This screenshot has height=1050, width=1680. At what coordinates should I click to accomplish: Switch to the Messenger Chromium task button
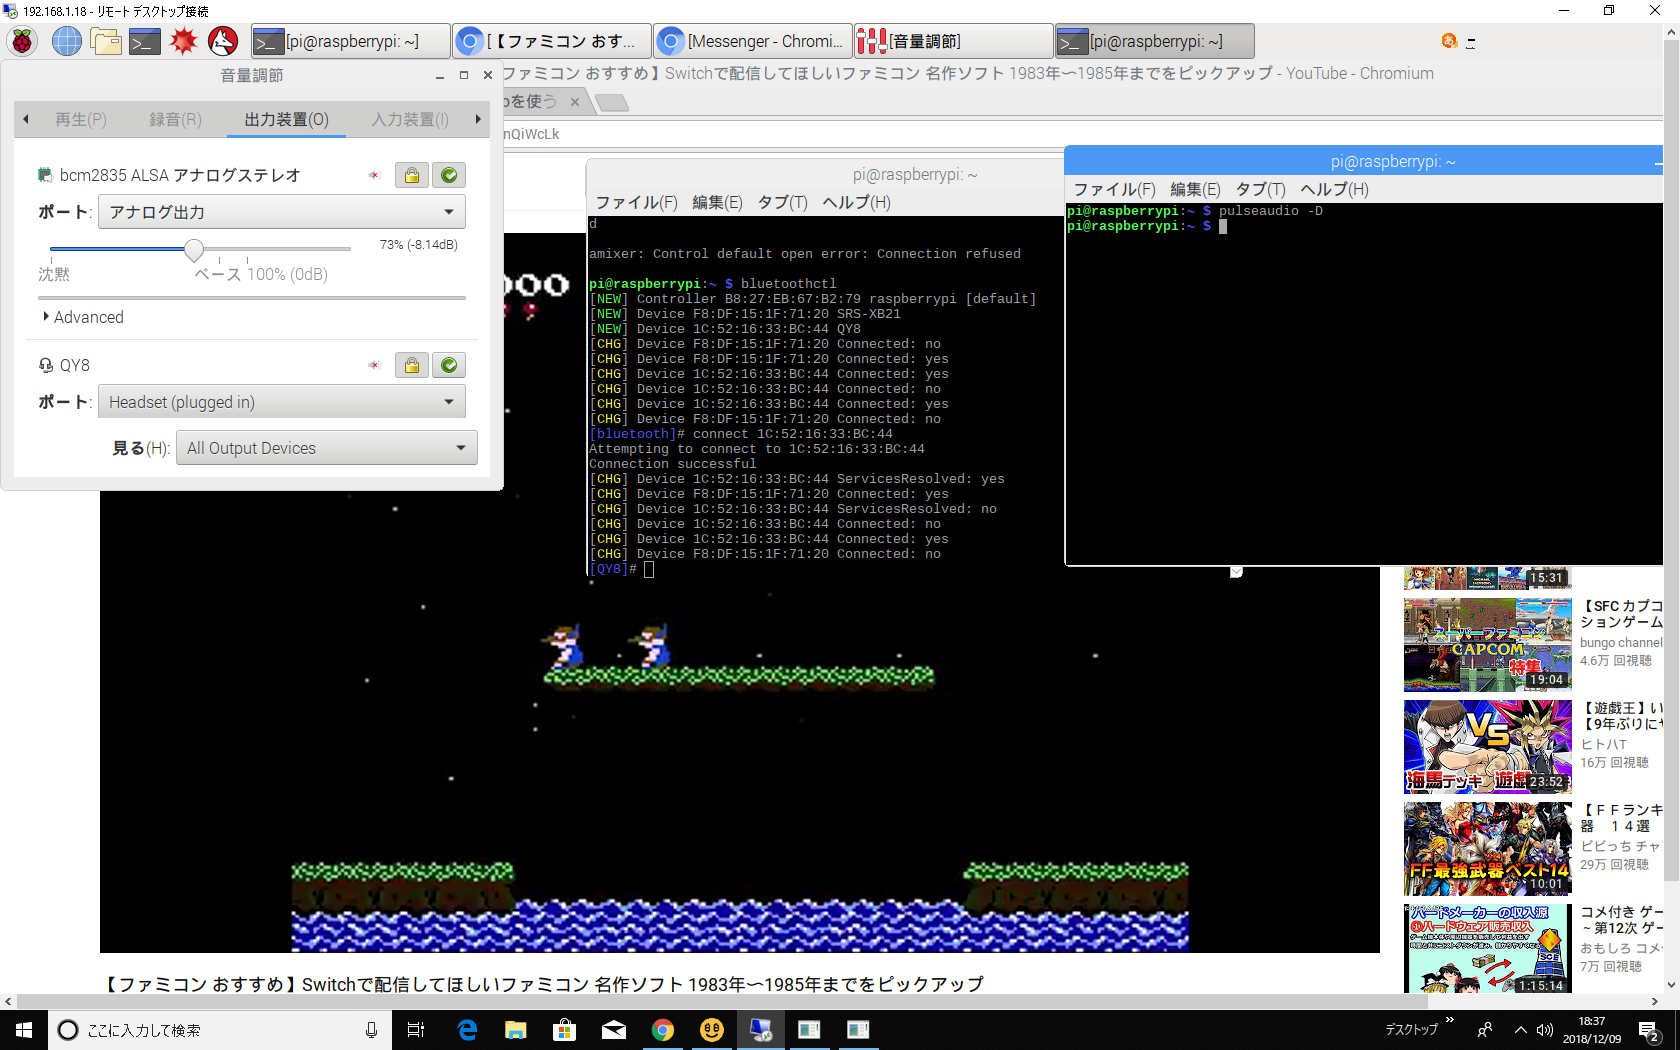click(753, 41)
